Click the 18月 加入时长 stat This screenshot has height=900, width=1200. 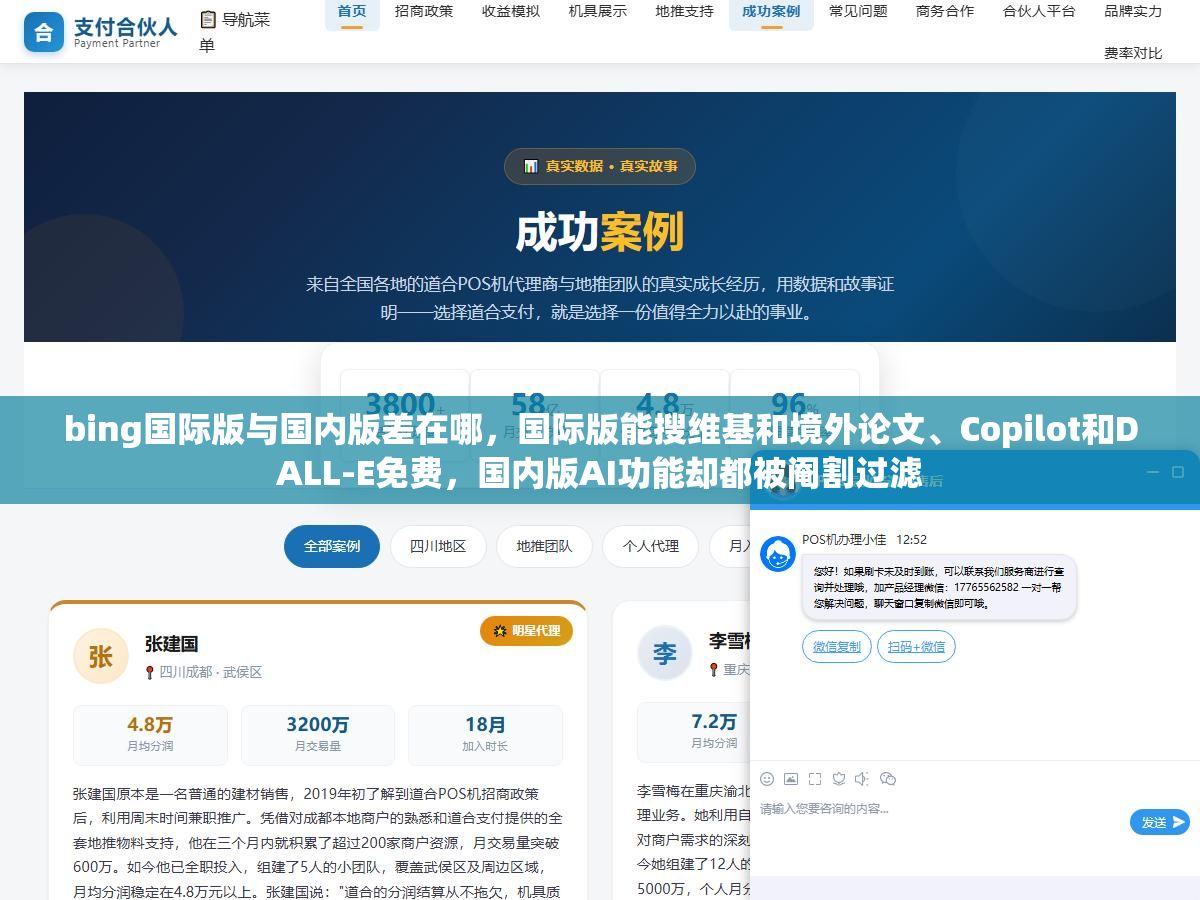485,735
